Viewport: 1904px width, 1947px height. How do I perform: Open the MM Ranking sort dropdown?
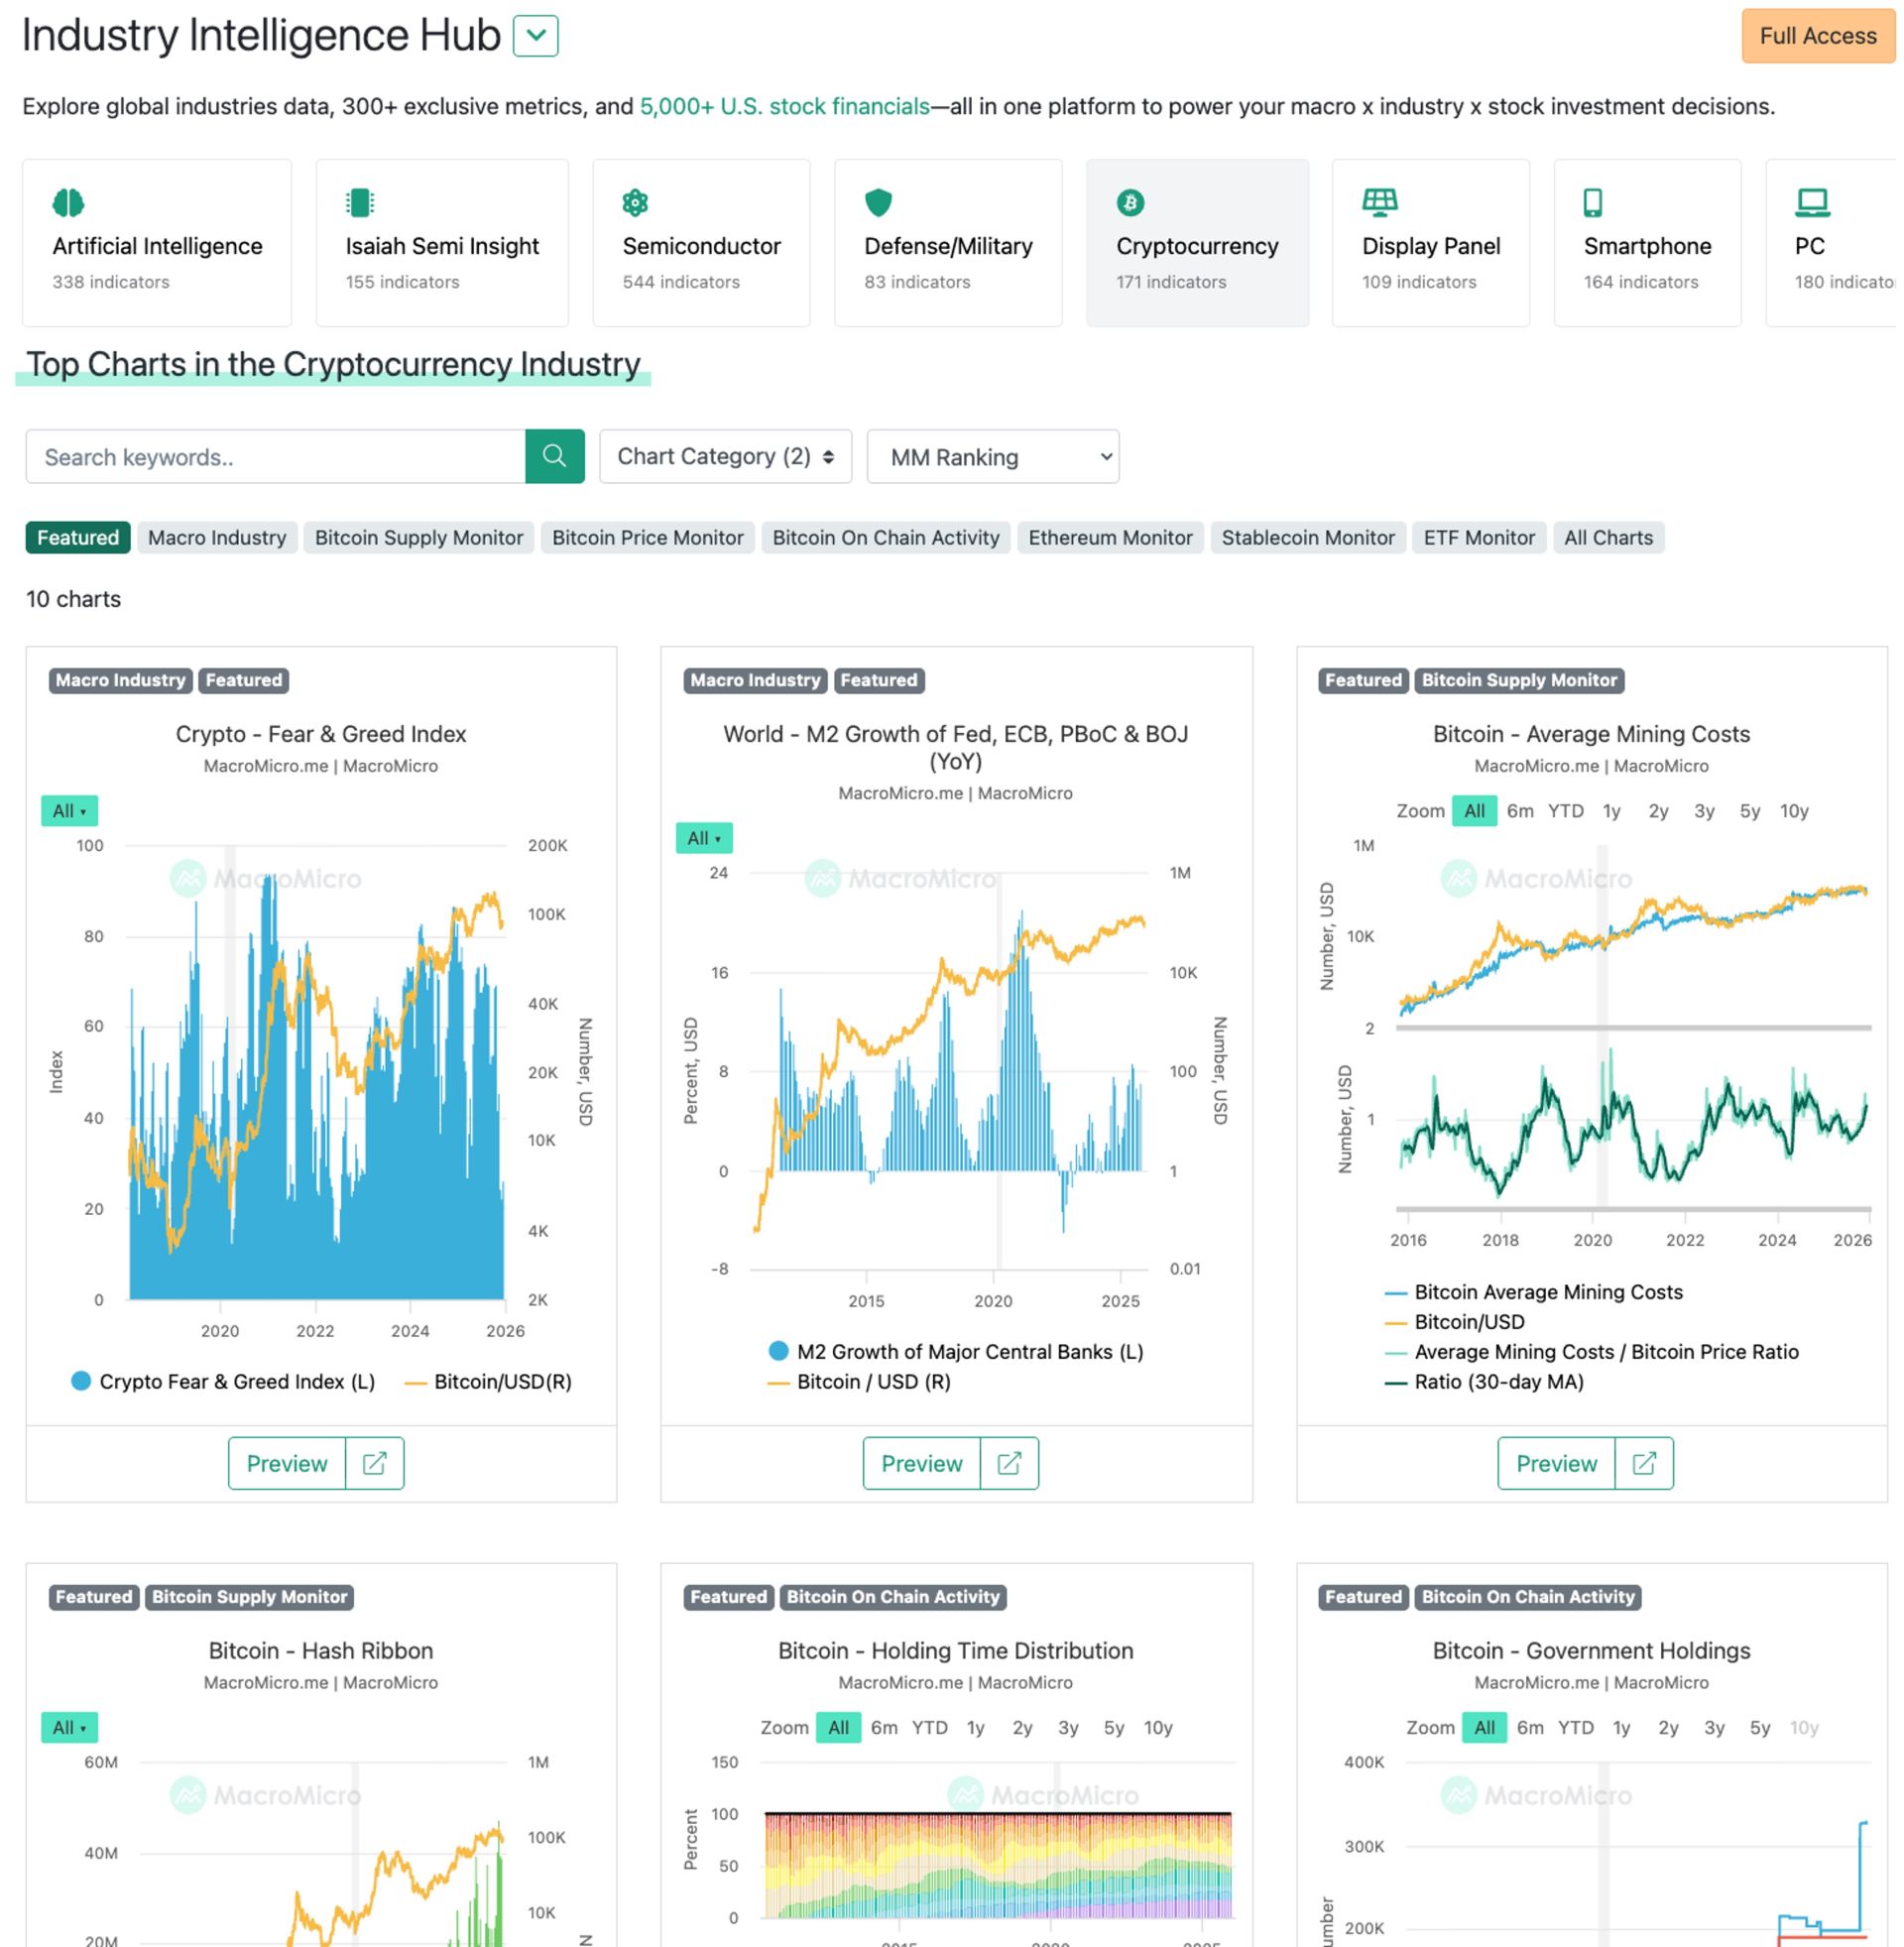point(992,456)
